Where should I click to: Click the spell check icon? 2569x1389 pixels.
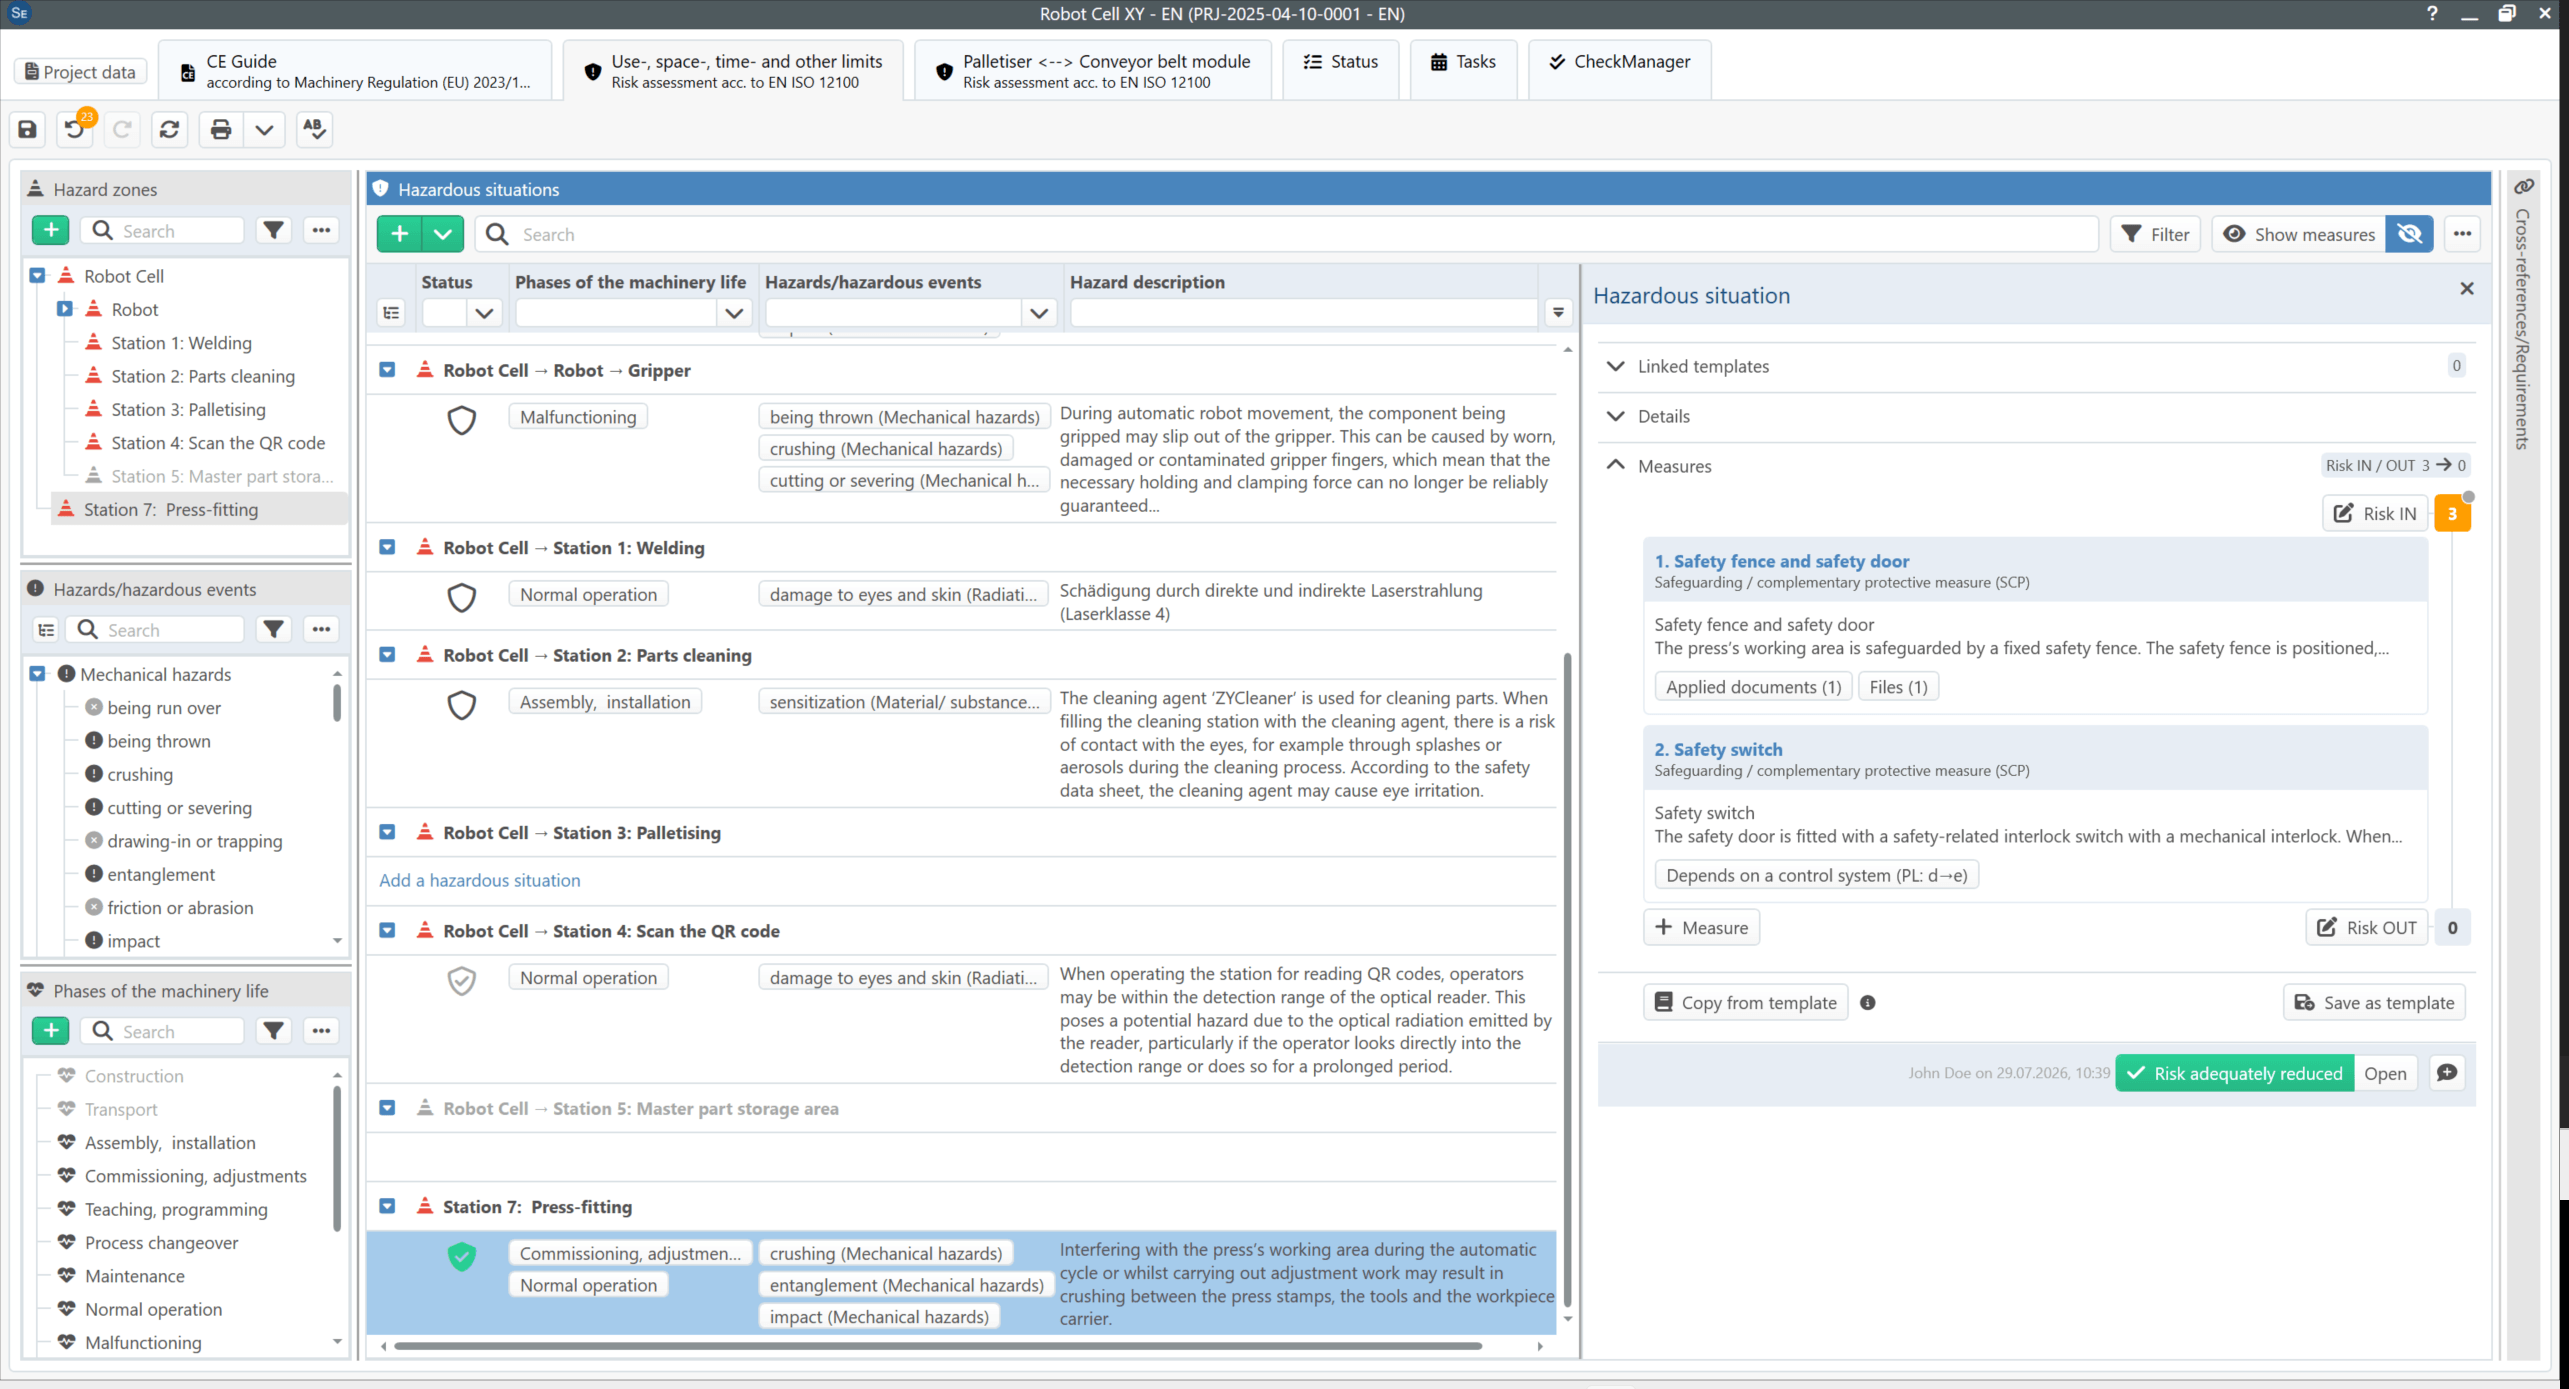point(314,129)
